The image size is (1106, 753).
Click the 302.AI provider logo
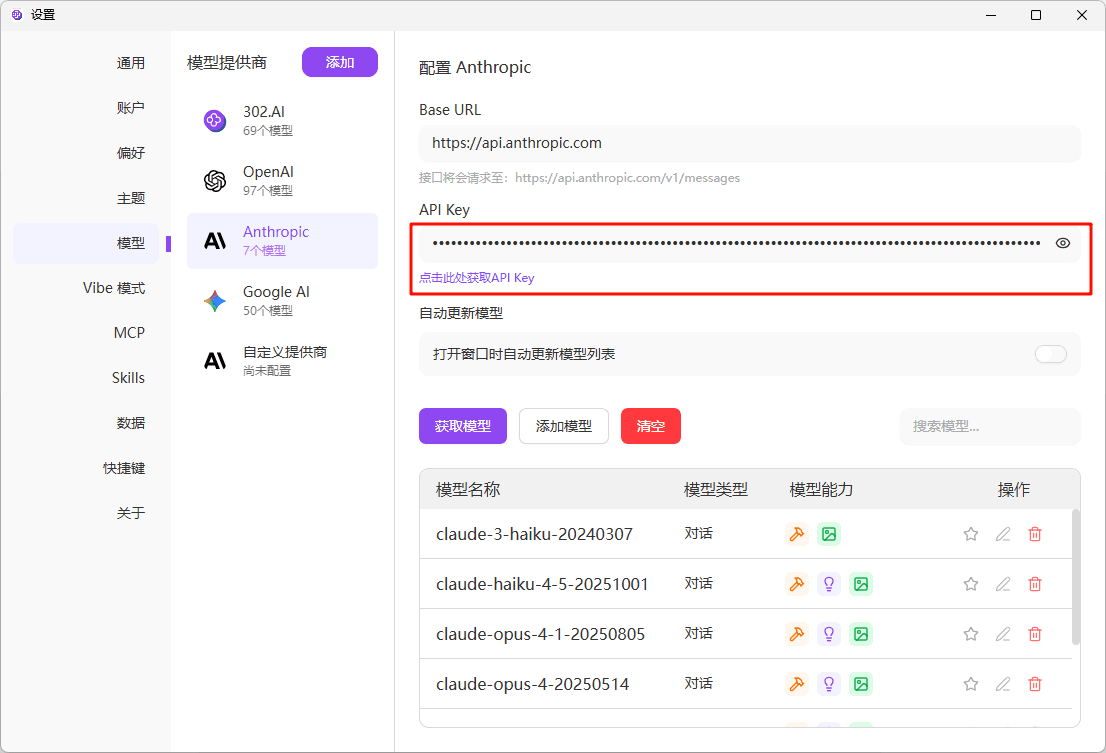(x=214, y=121)
